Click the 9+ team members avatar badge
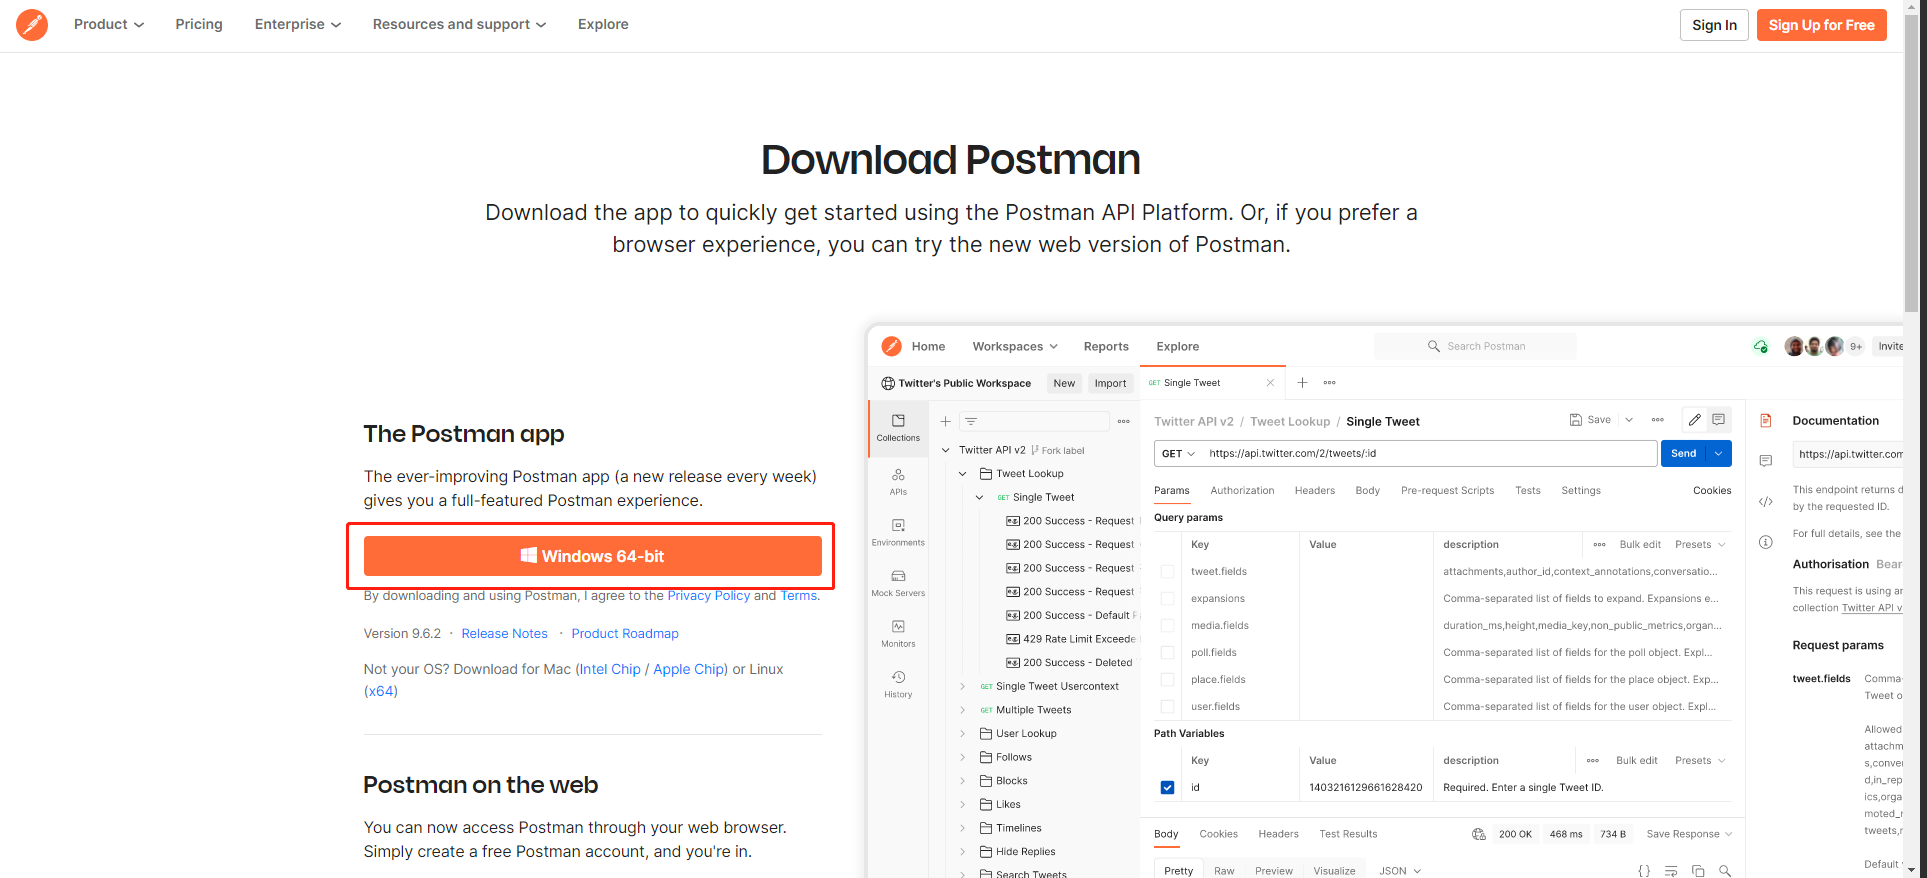Viewport: 1927px width, 878px height. [x=1855, y=346]
